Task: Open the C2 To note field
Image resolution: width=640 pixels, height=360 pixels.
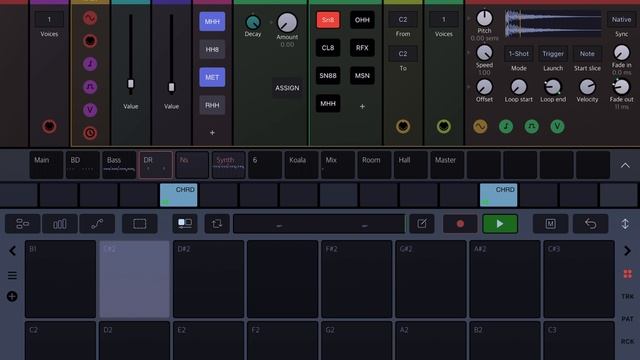Action: (x=403, y=54)
